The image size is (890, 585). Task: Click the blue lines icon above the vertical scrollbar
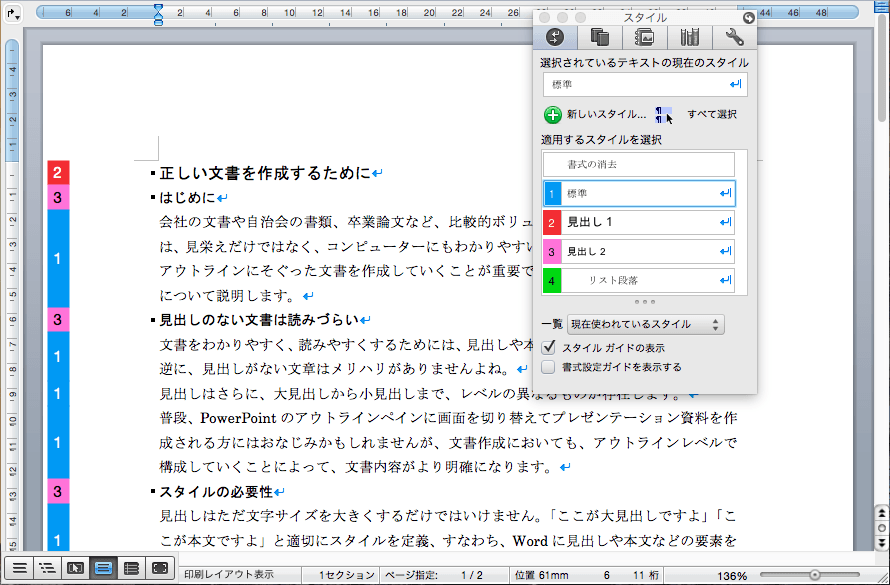point(881,7)
